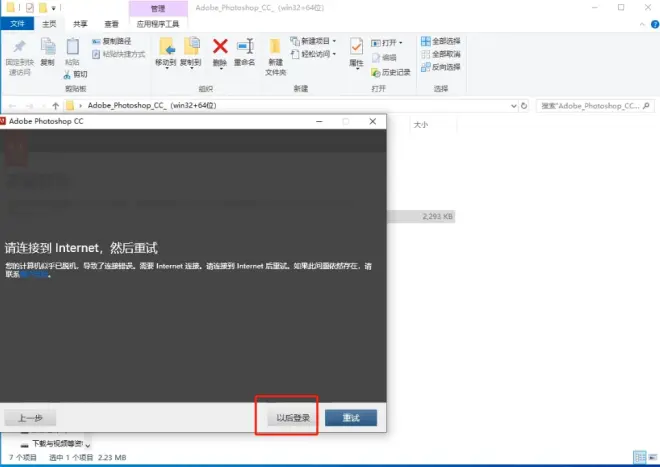Click the refresh icon beside address bar

point(524,106)
